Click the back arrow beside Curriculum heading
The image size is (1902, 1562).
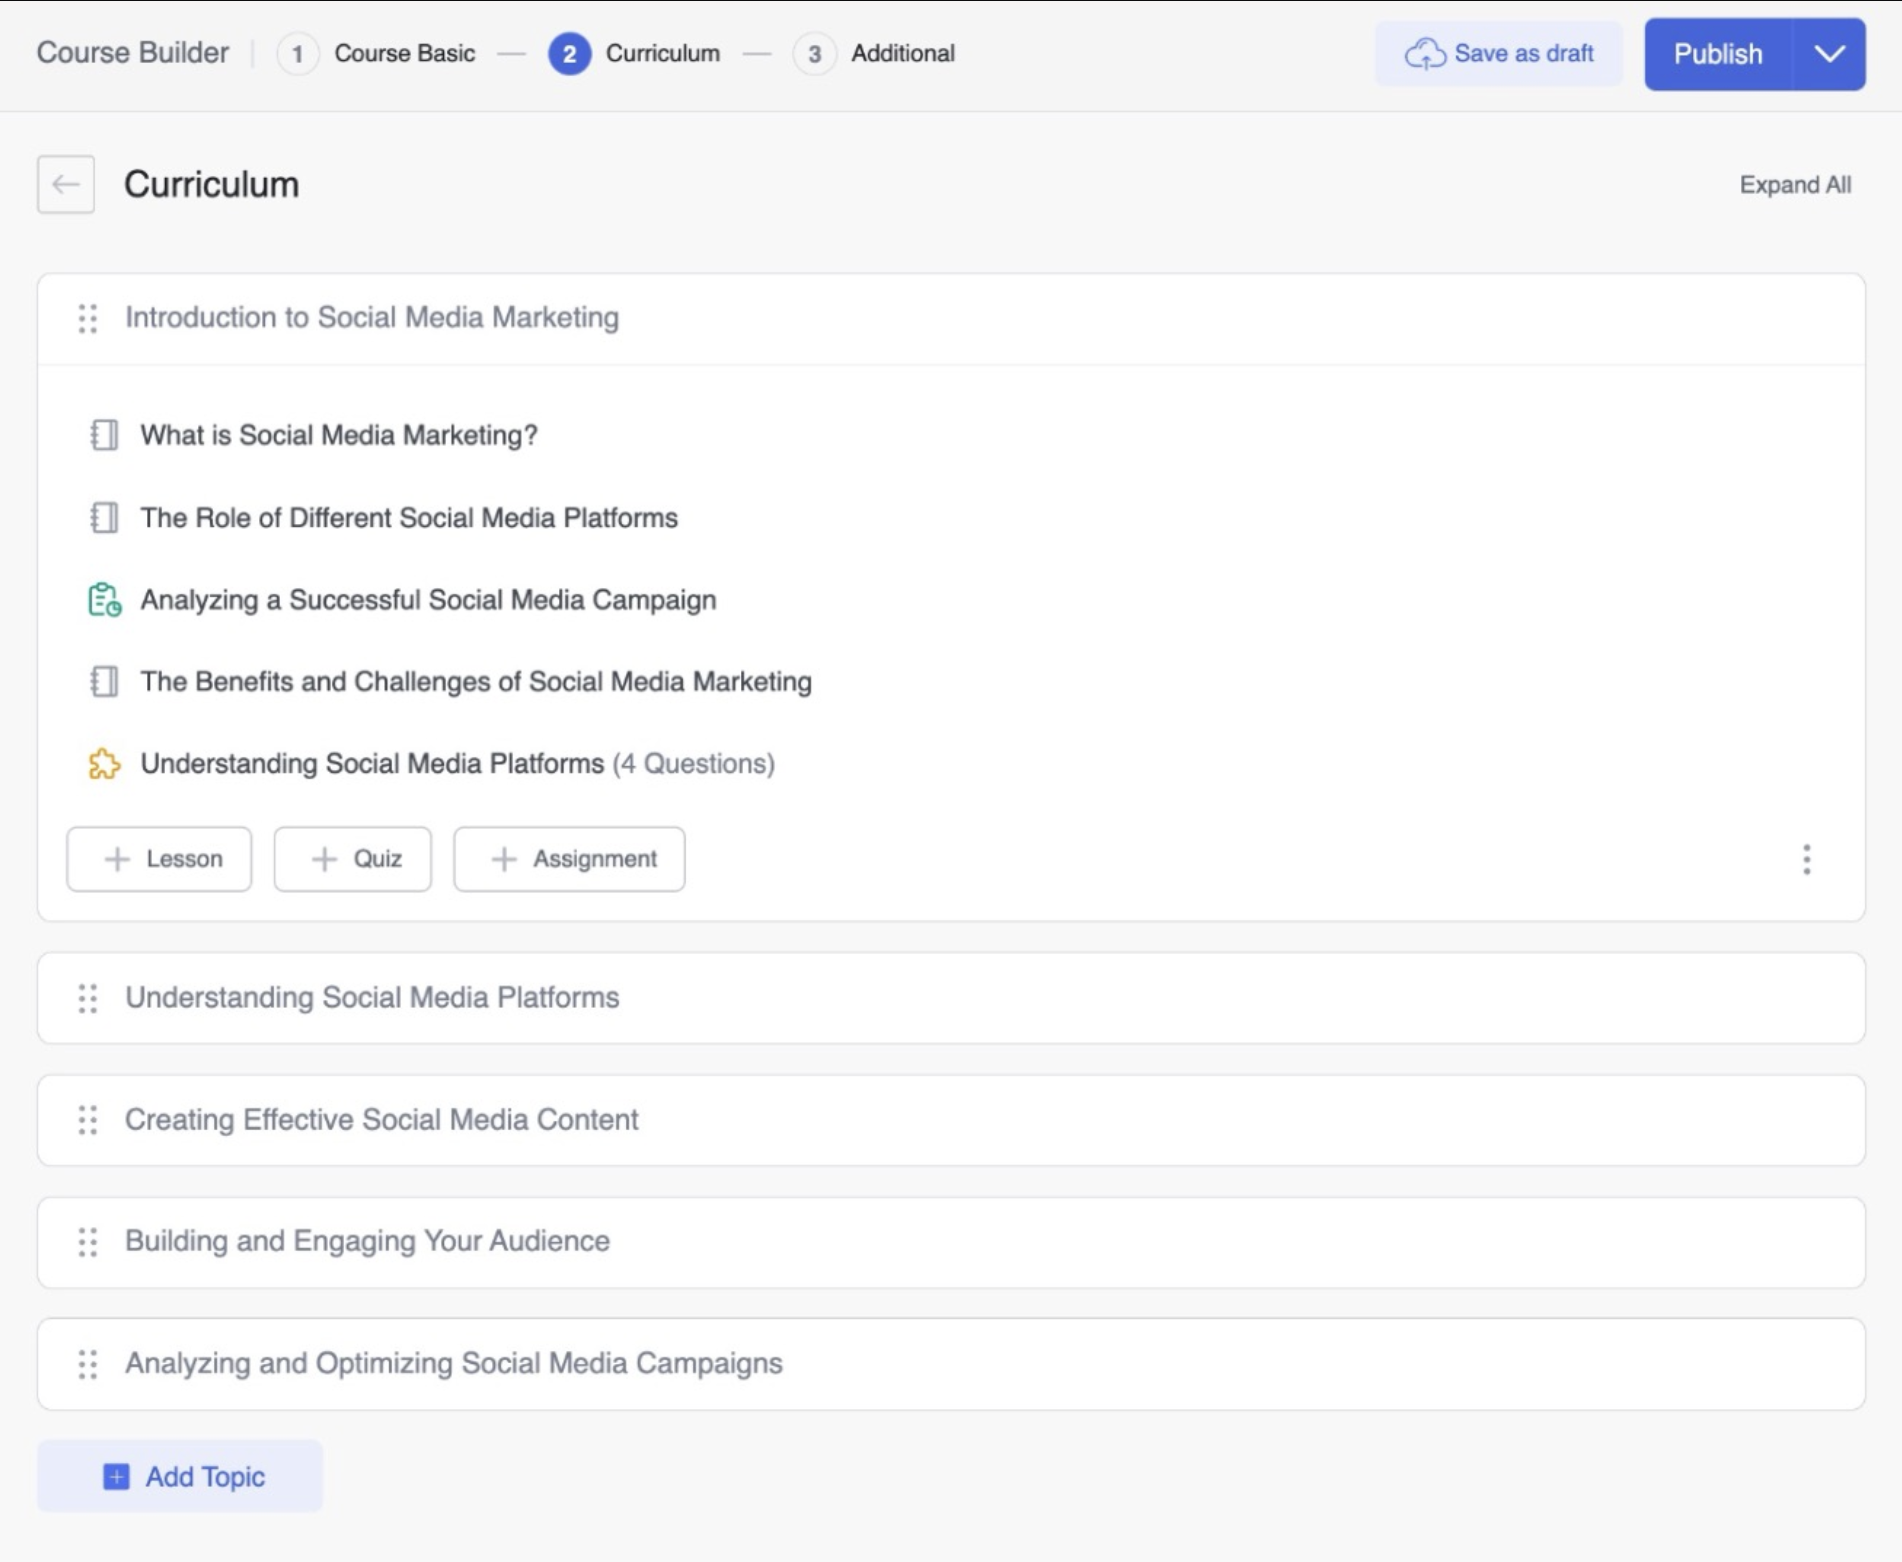click(x=66, y=184)
